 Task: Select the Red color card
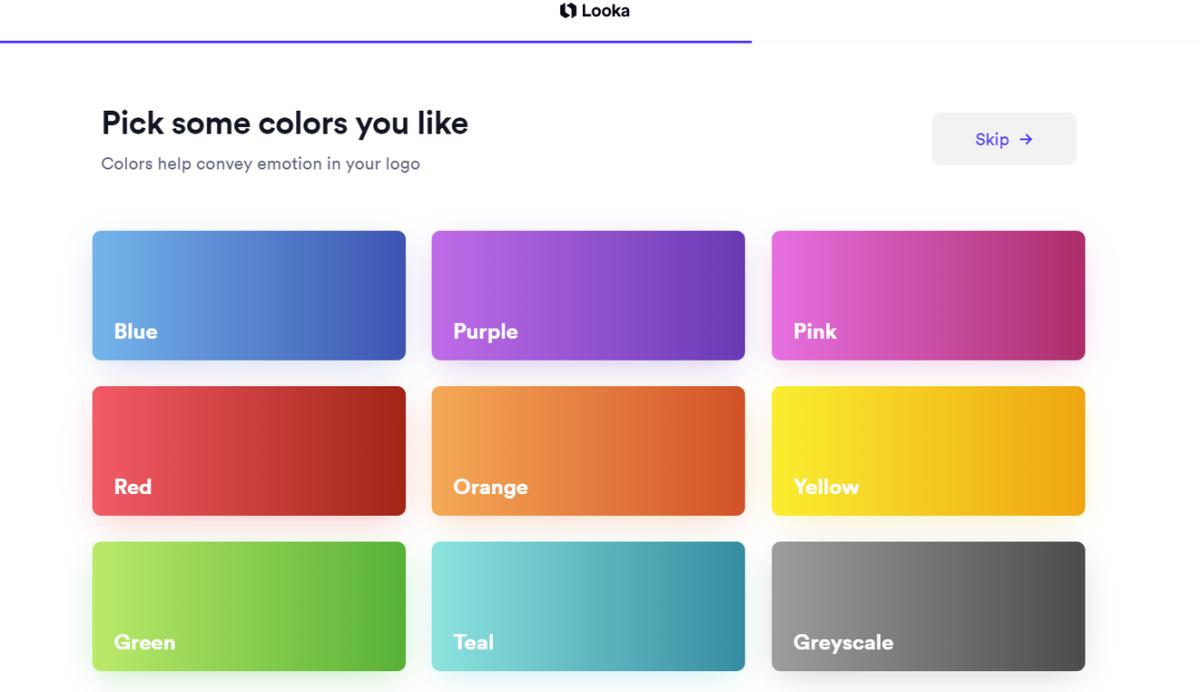pyautogui.click(x=249, y=450)
